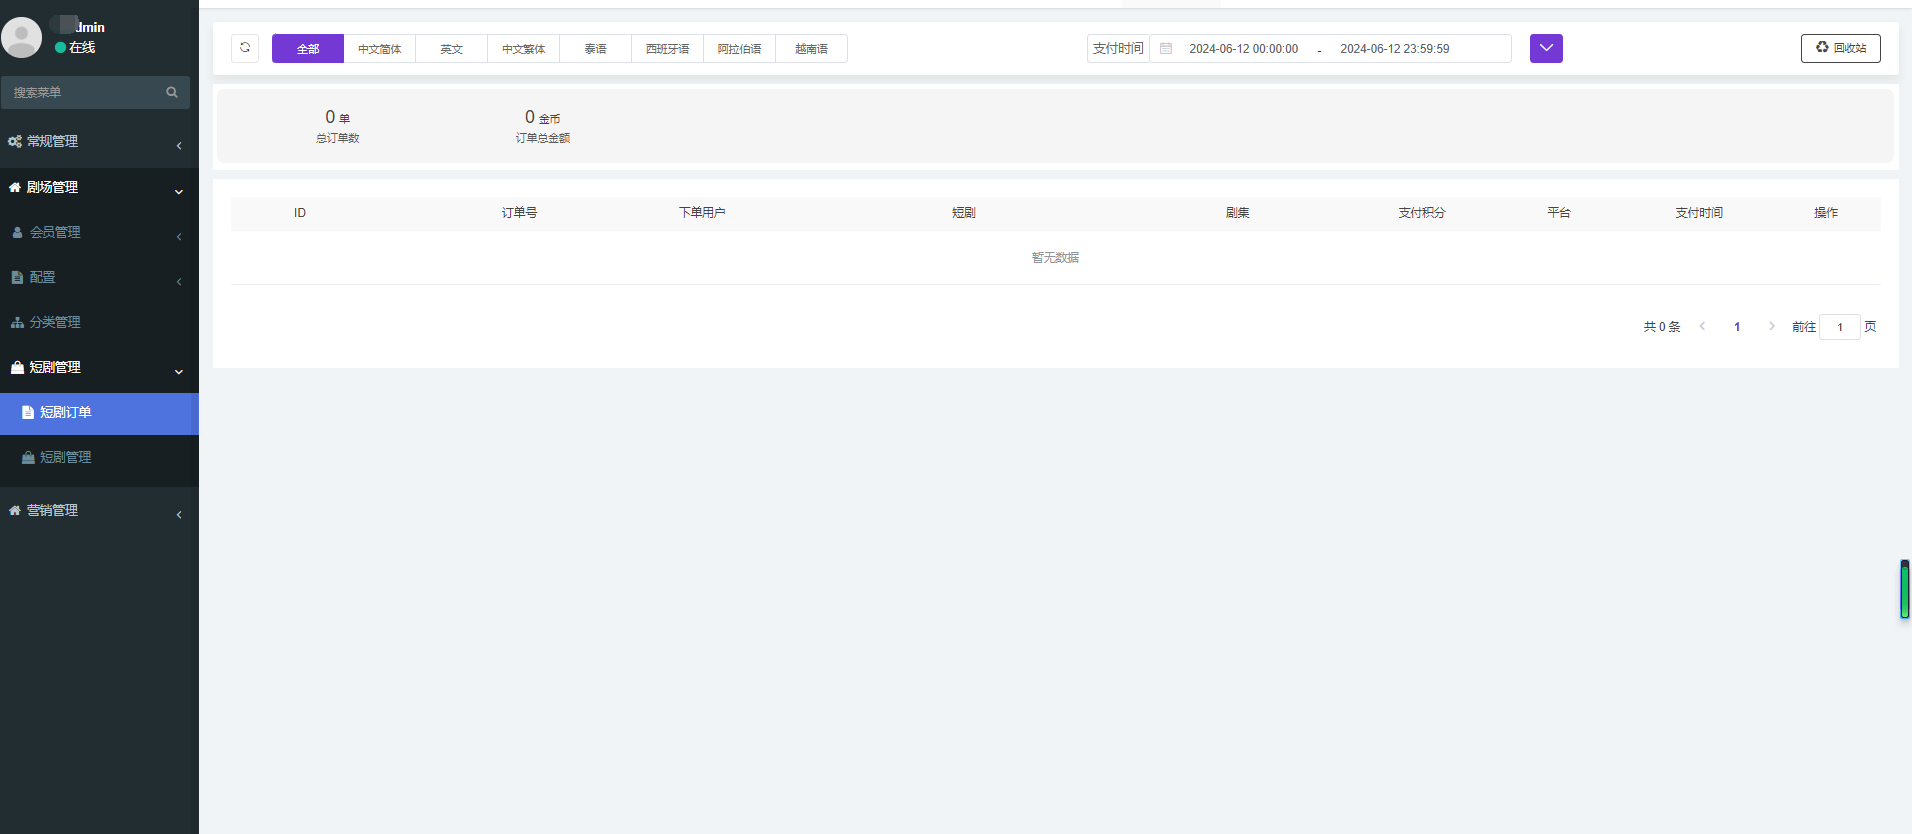Click the start date 2024-06-12 00:00:00 field

(1243, 49)
